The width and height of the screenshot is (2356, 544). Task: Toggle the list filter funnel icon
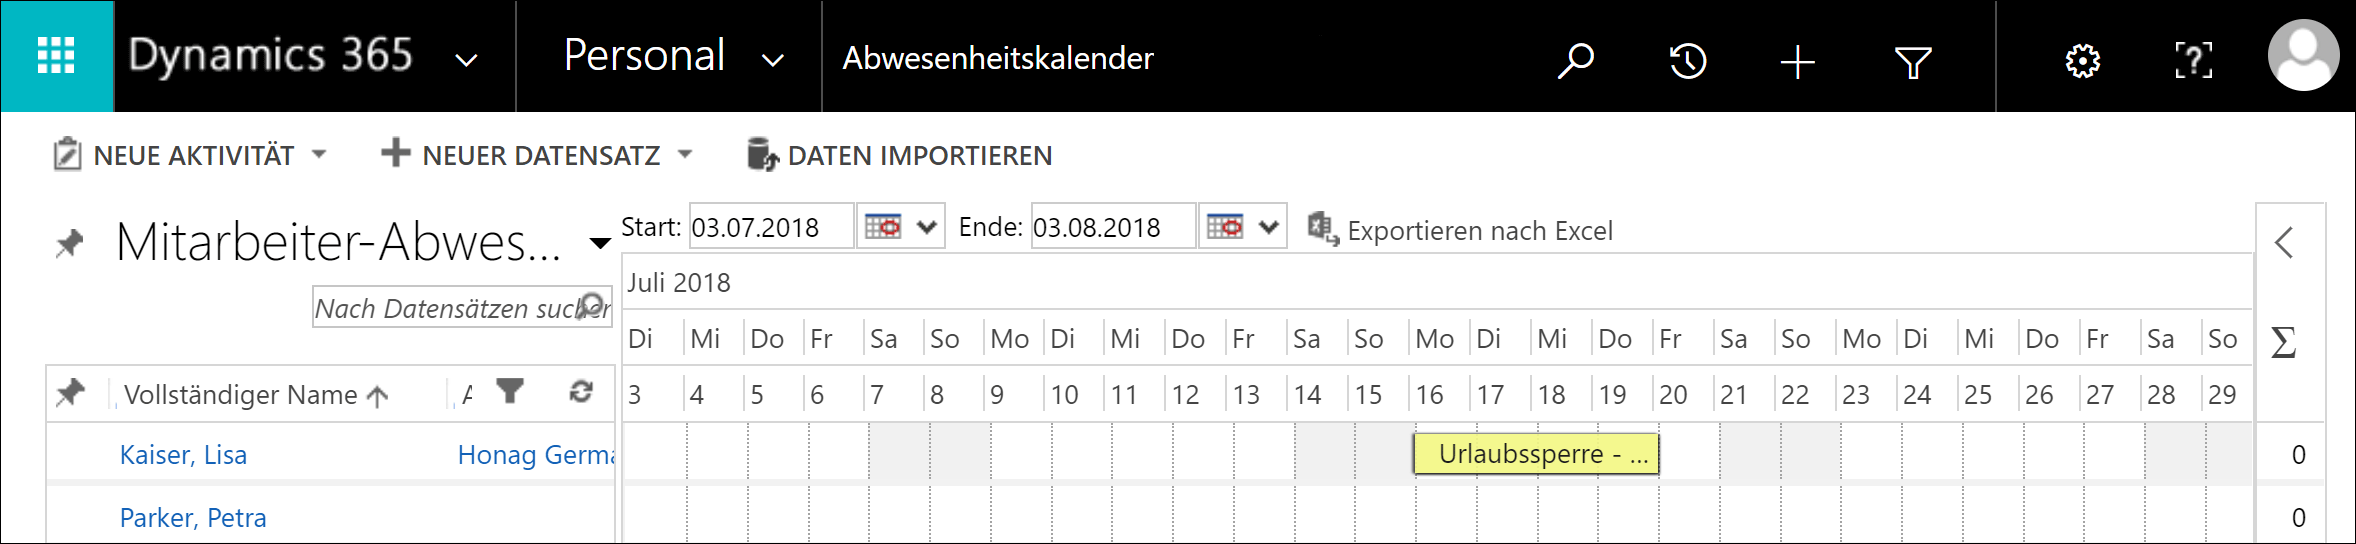pos(510,390)
